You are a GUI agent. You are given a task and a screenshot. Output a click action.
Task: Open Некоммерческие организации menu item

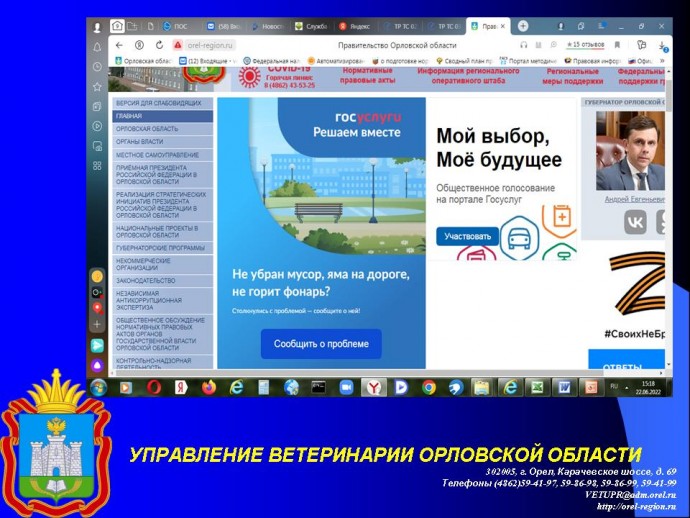(x=162, y=264)
